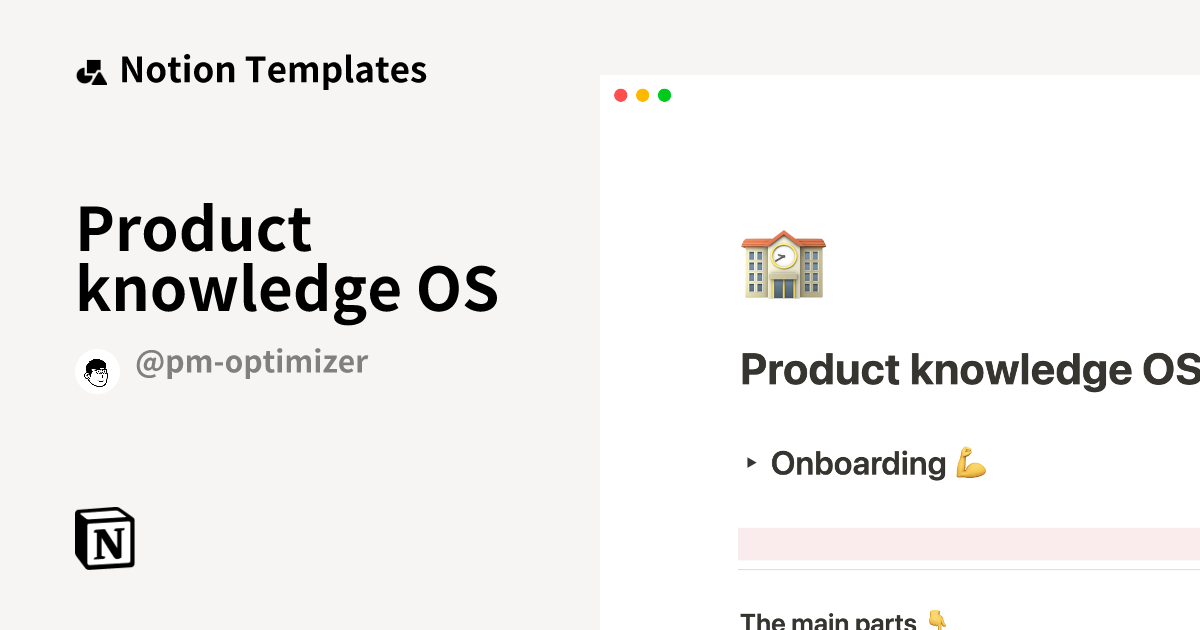1200x630 pixels.
Task: Open the @pm-optimizer profile link
Action: [251, 362]
